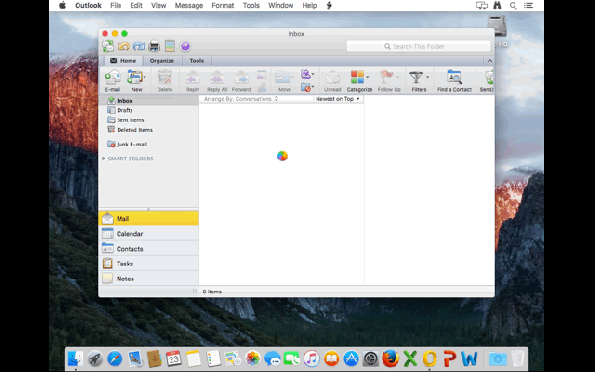Screen dimensions: 595x372
Task: Open iTunes from the Dock
Action: 311,358
